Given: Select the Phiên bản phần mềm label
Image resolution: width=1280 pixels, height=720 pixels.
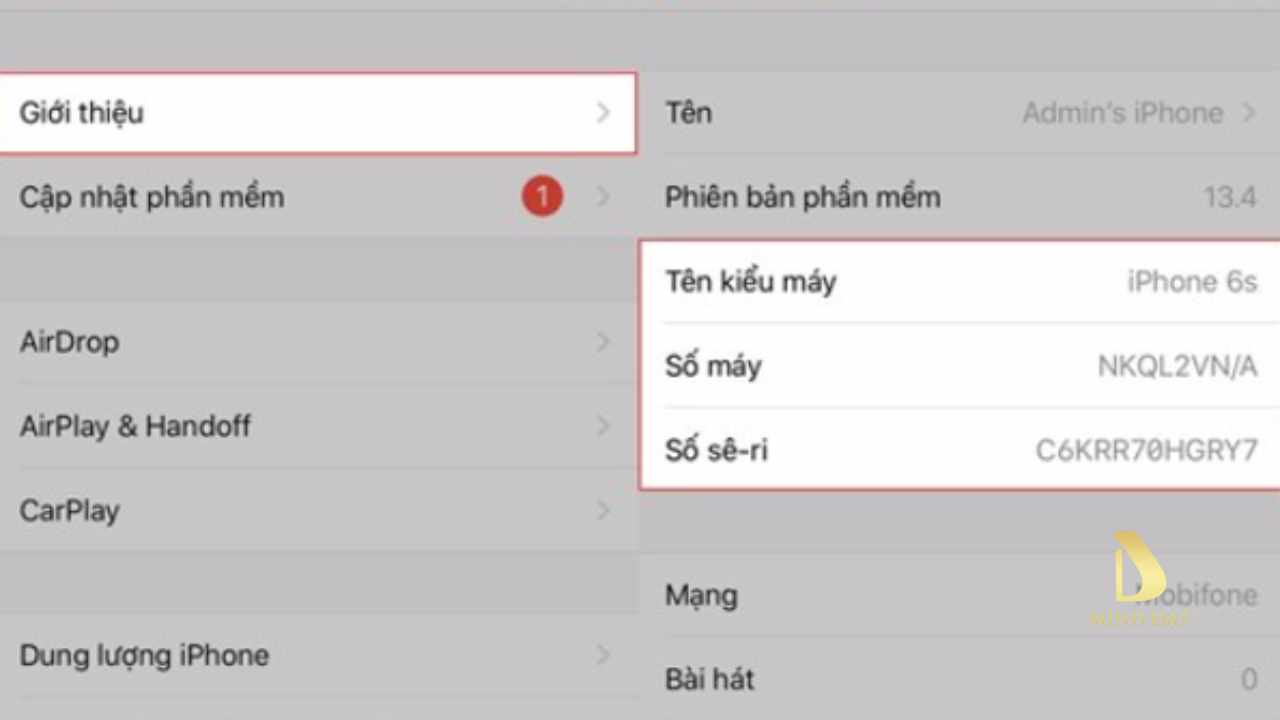Looking at the screenshot, I should (x=803, y=197).
